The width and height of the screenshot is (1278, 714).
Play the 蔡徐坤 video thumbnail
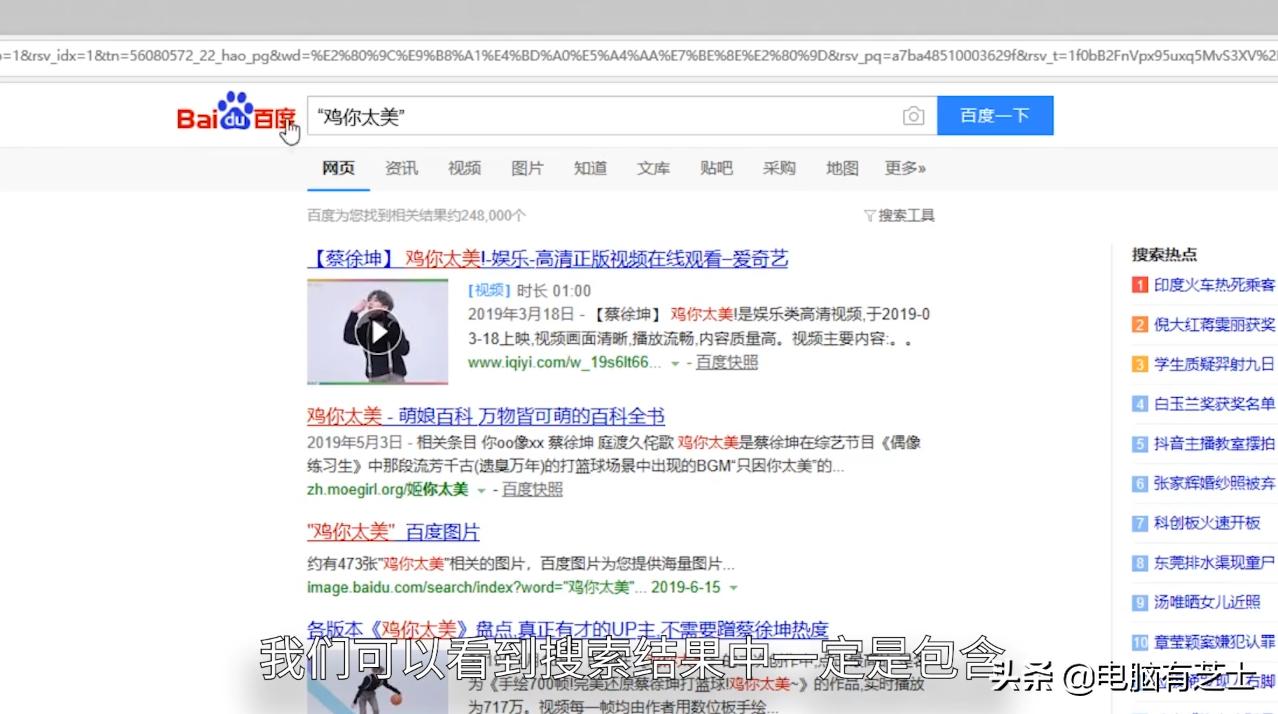(x=380, y=333)
